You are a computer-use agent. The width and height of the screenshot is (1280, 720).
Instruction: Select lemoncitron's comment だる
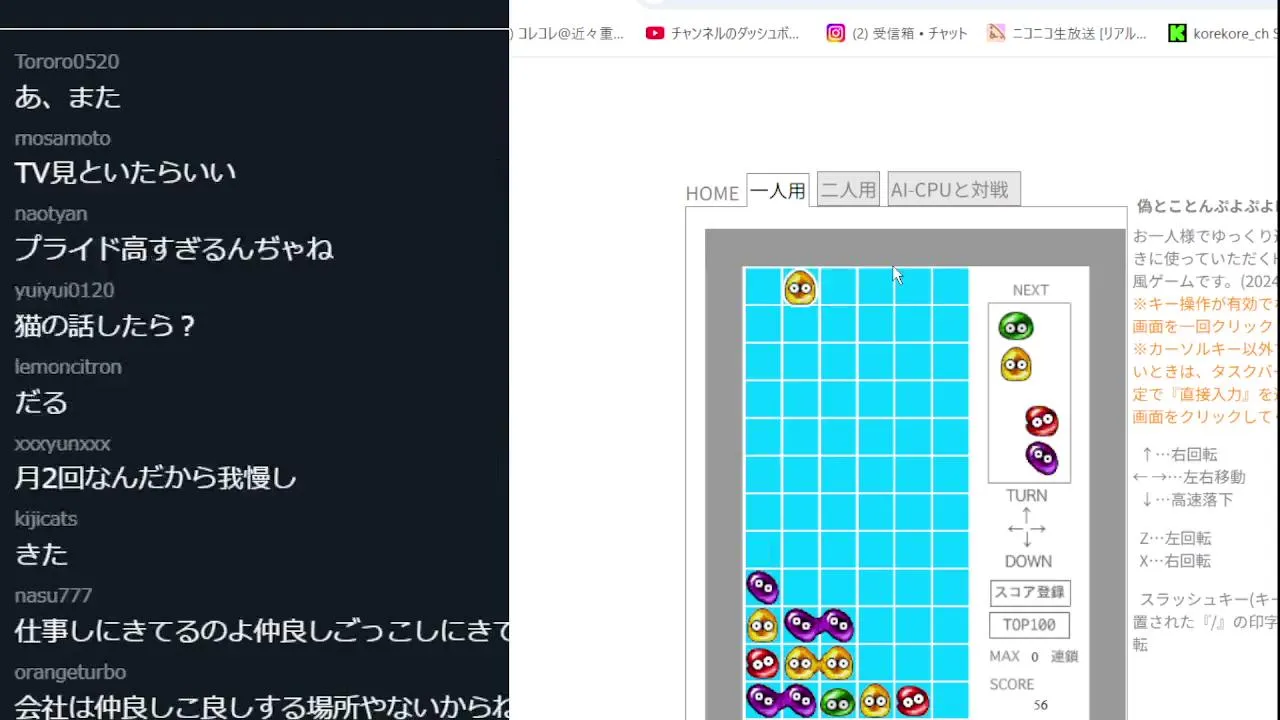[41, 402]
